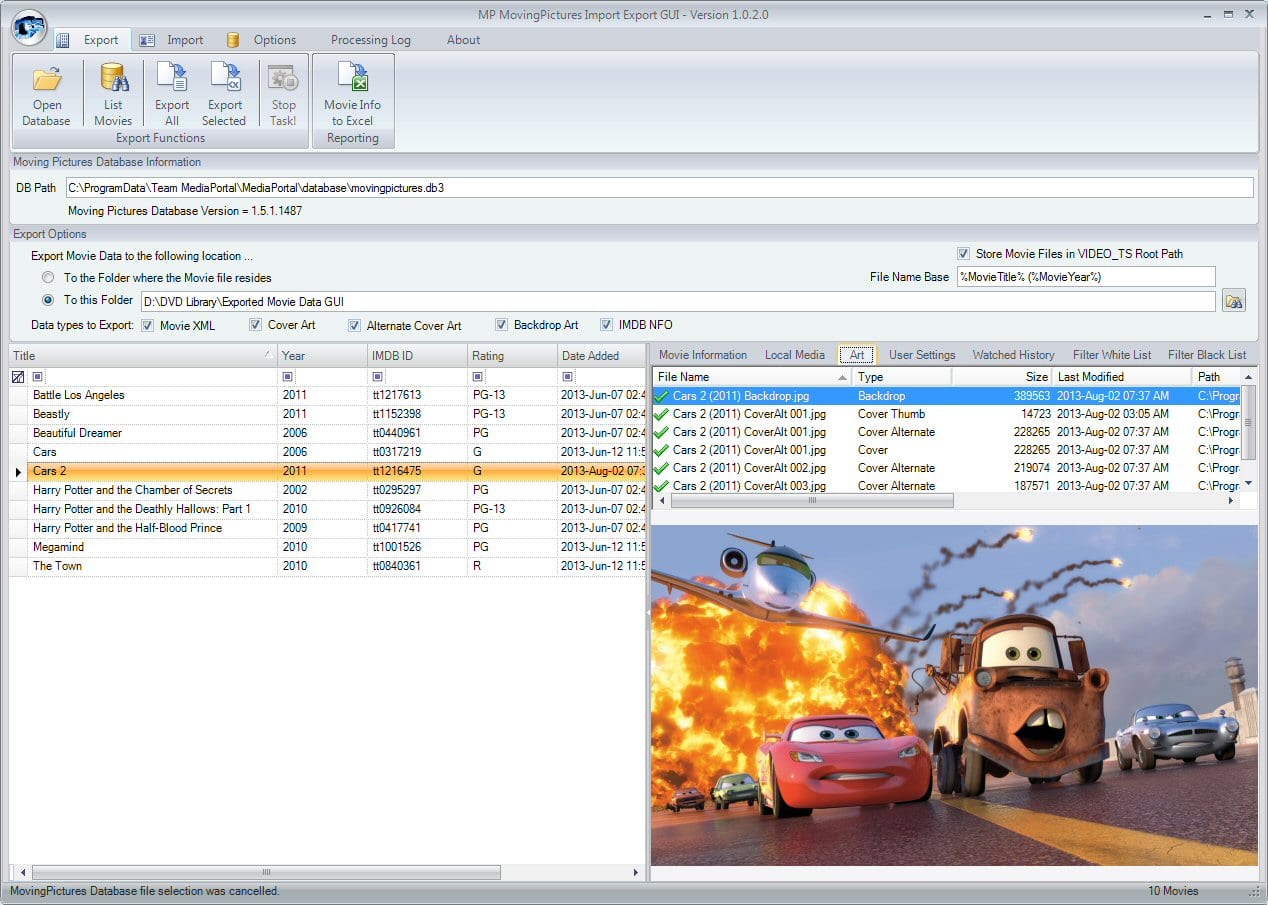This screenshot has width=1268, height=905.
Task: Sort movie list by Title column header
Action: 143,356
